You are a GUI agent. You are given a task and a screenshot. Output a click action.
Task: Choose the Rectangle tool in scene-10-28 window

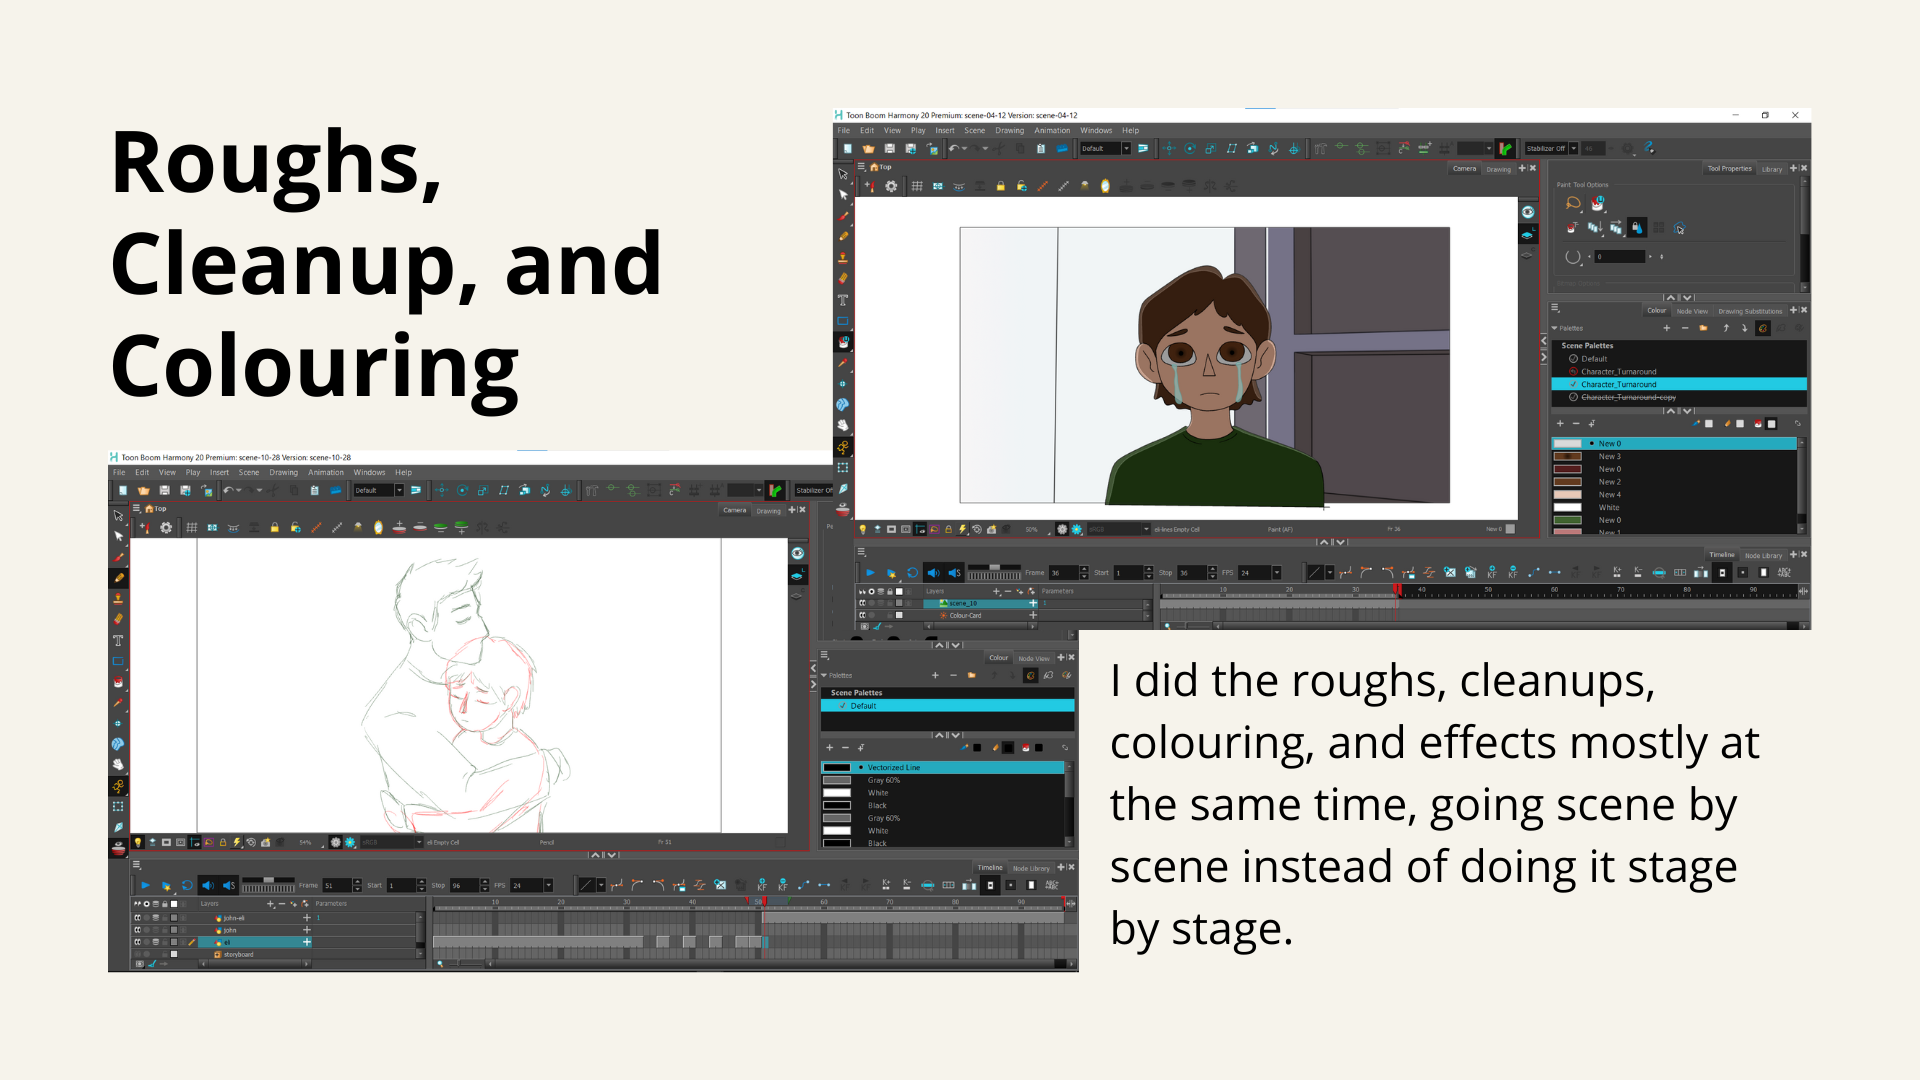click(118, 661)
